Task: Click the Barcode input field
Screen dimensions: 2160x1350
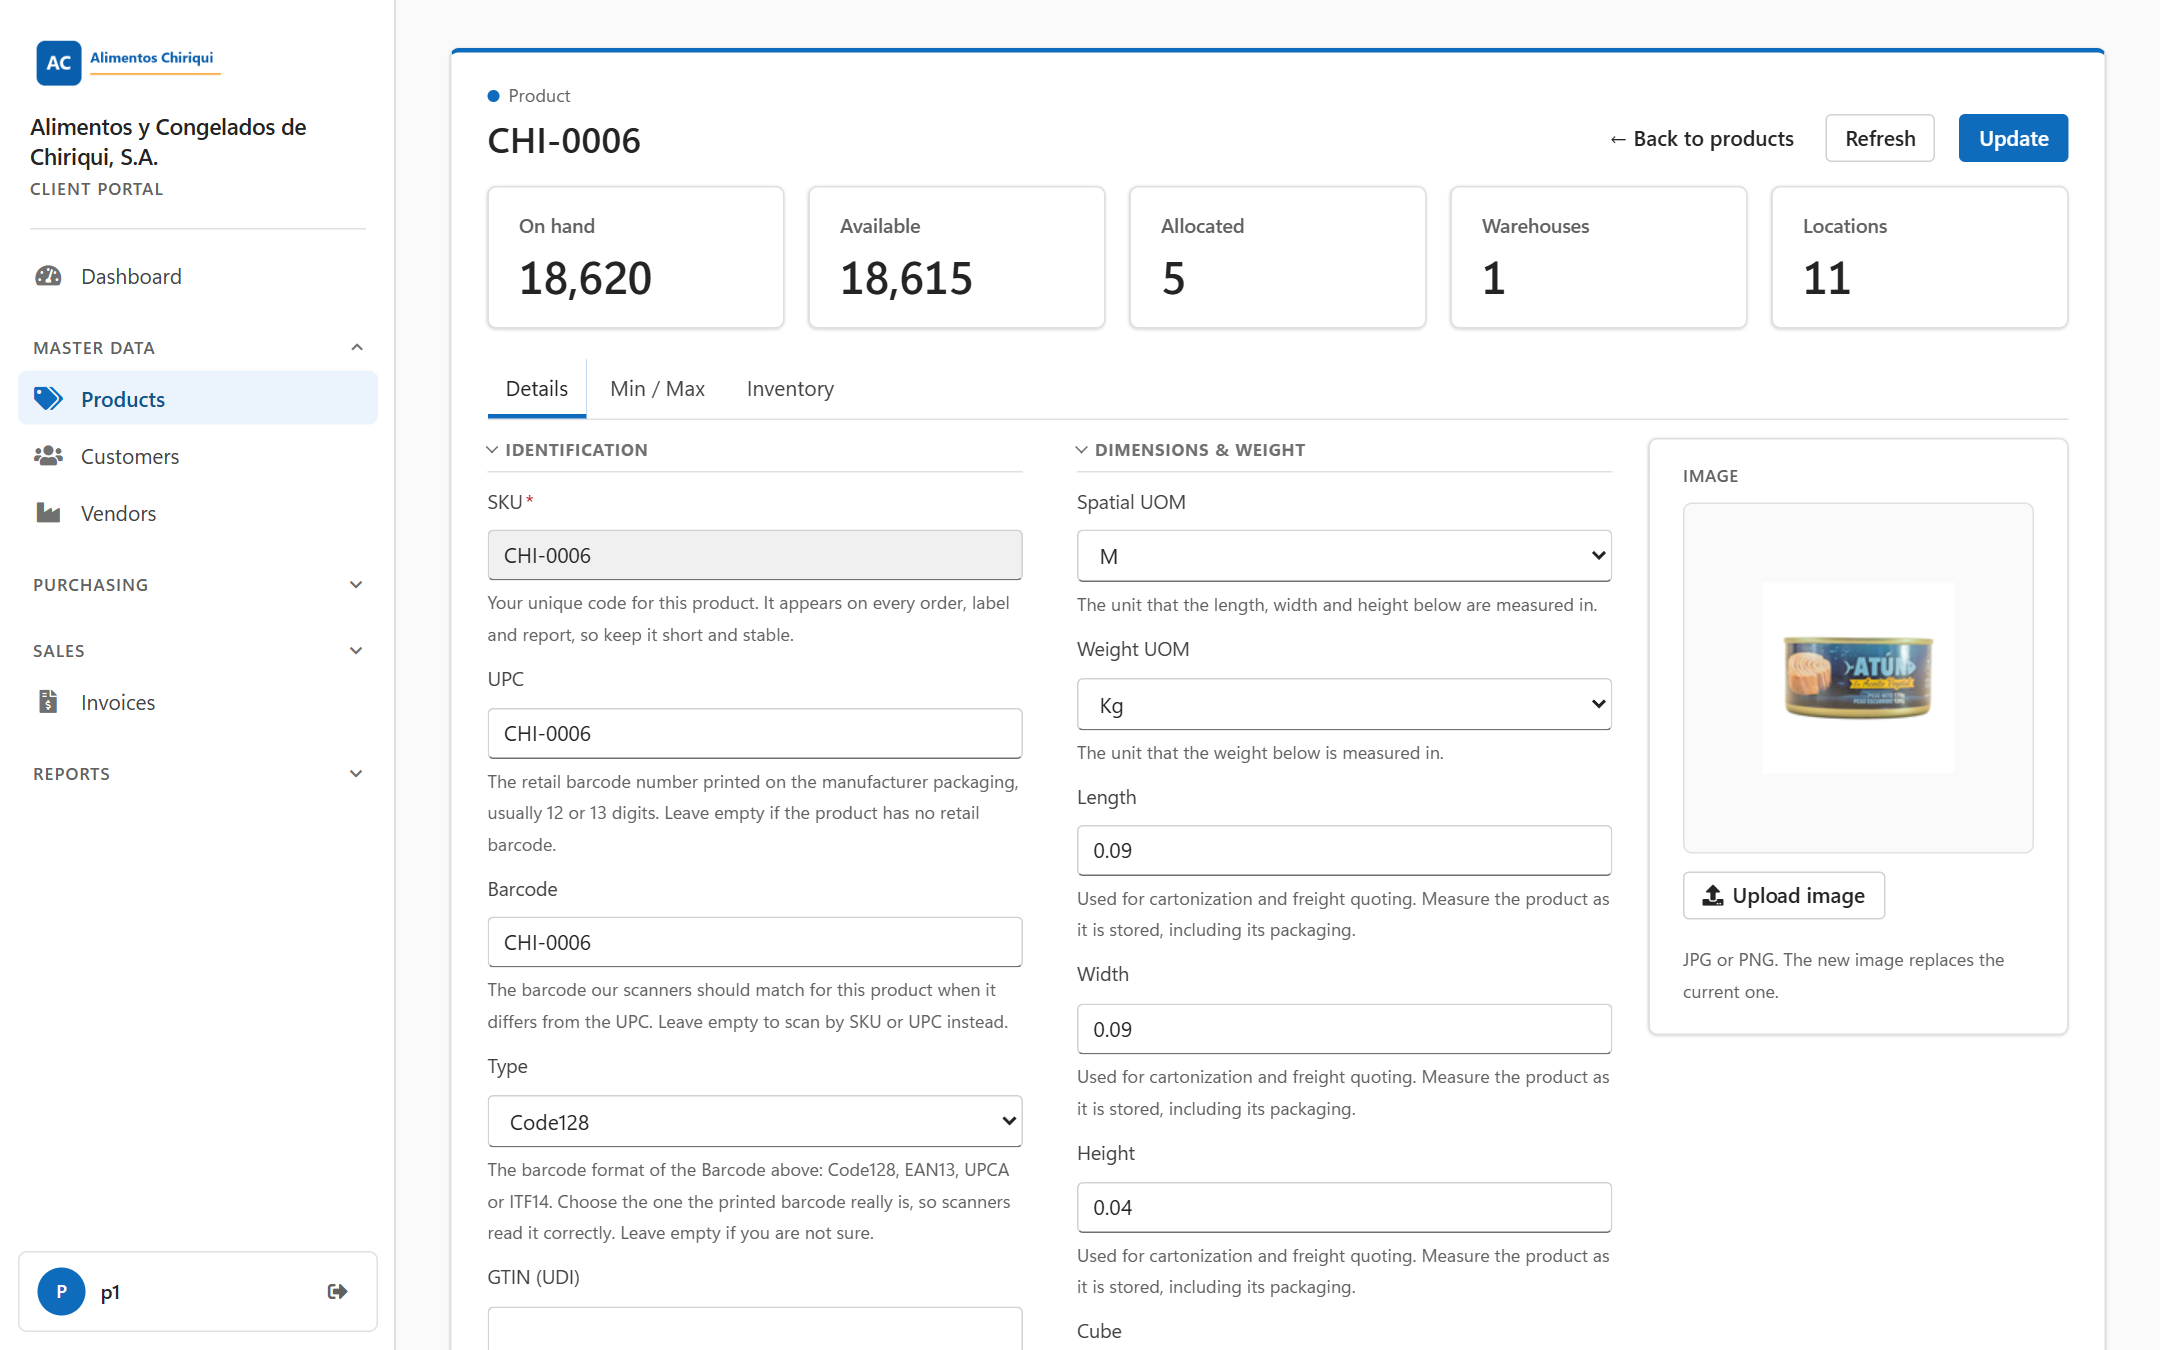Action: (755, 942)
